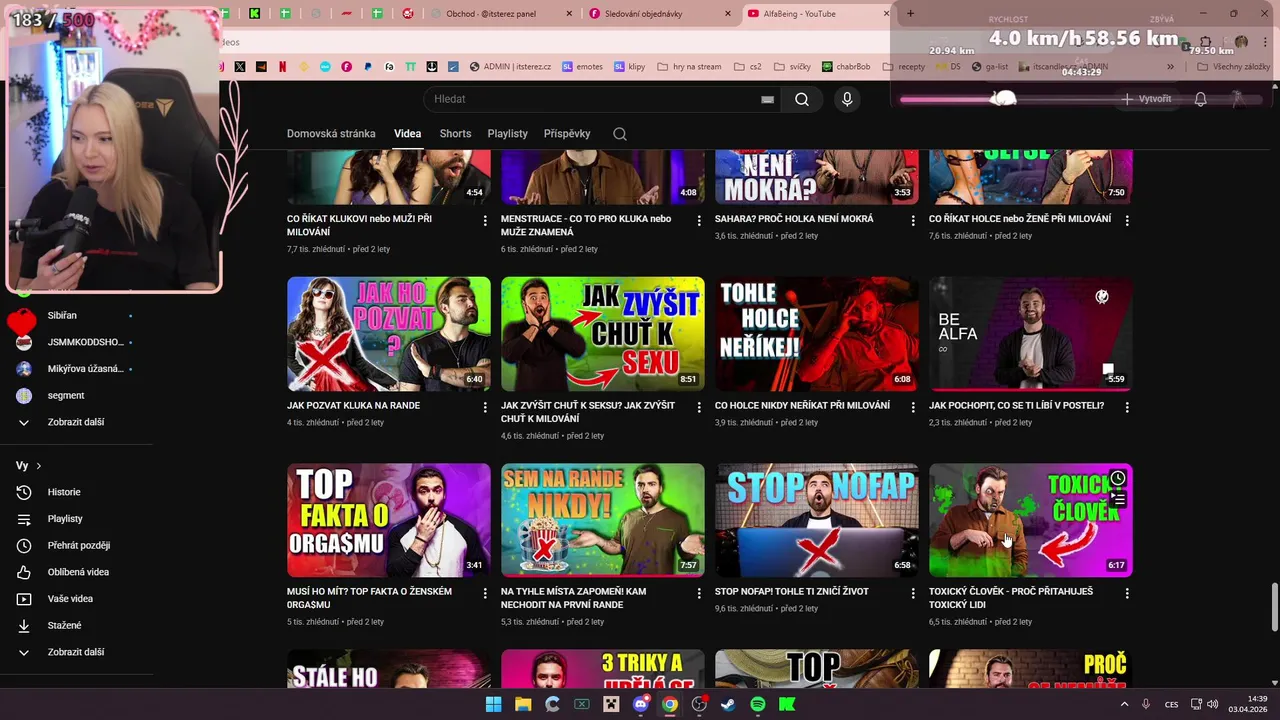
Task: Open TOHLE HOLCE NEŘÍKEJ thumbnail
Action: tap(817, 334)
